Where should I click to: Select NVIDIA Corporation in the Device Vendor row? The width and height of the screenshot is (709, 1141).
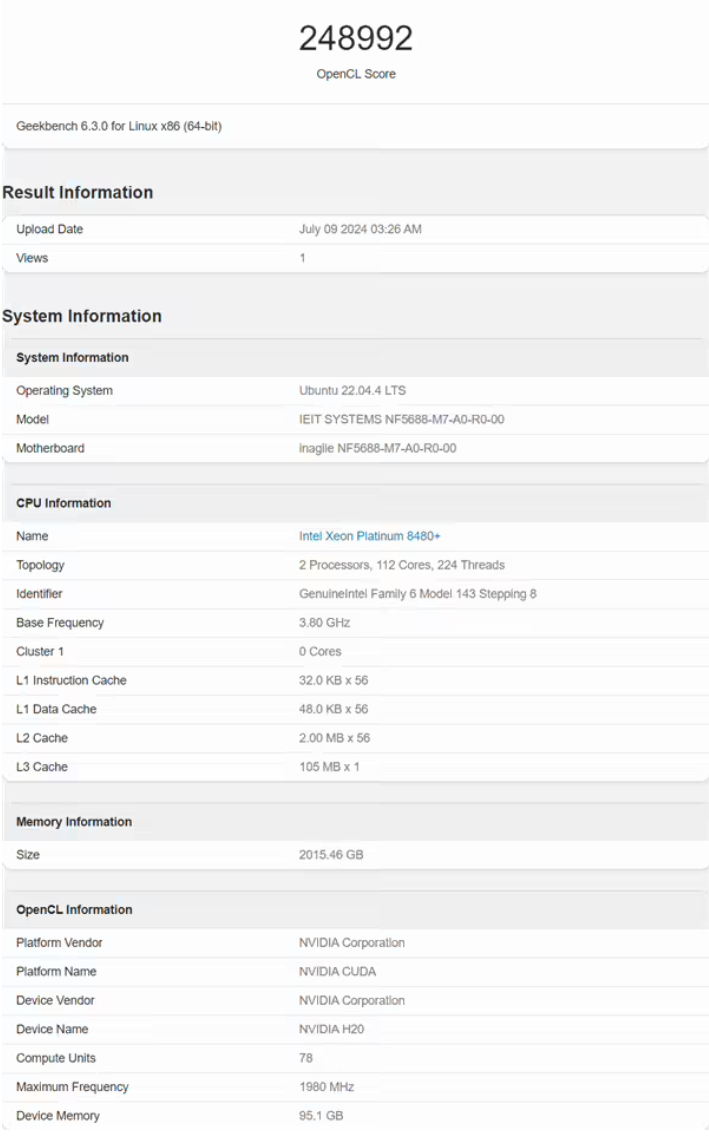(x=352, y=1001)
